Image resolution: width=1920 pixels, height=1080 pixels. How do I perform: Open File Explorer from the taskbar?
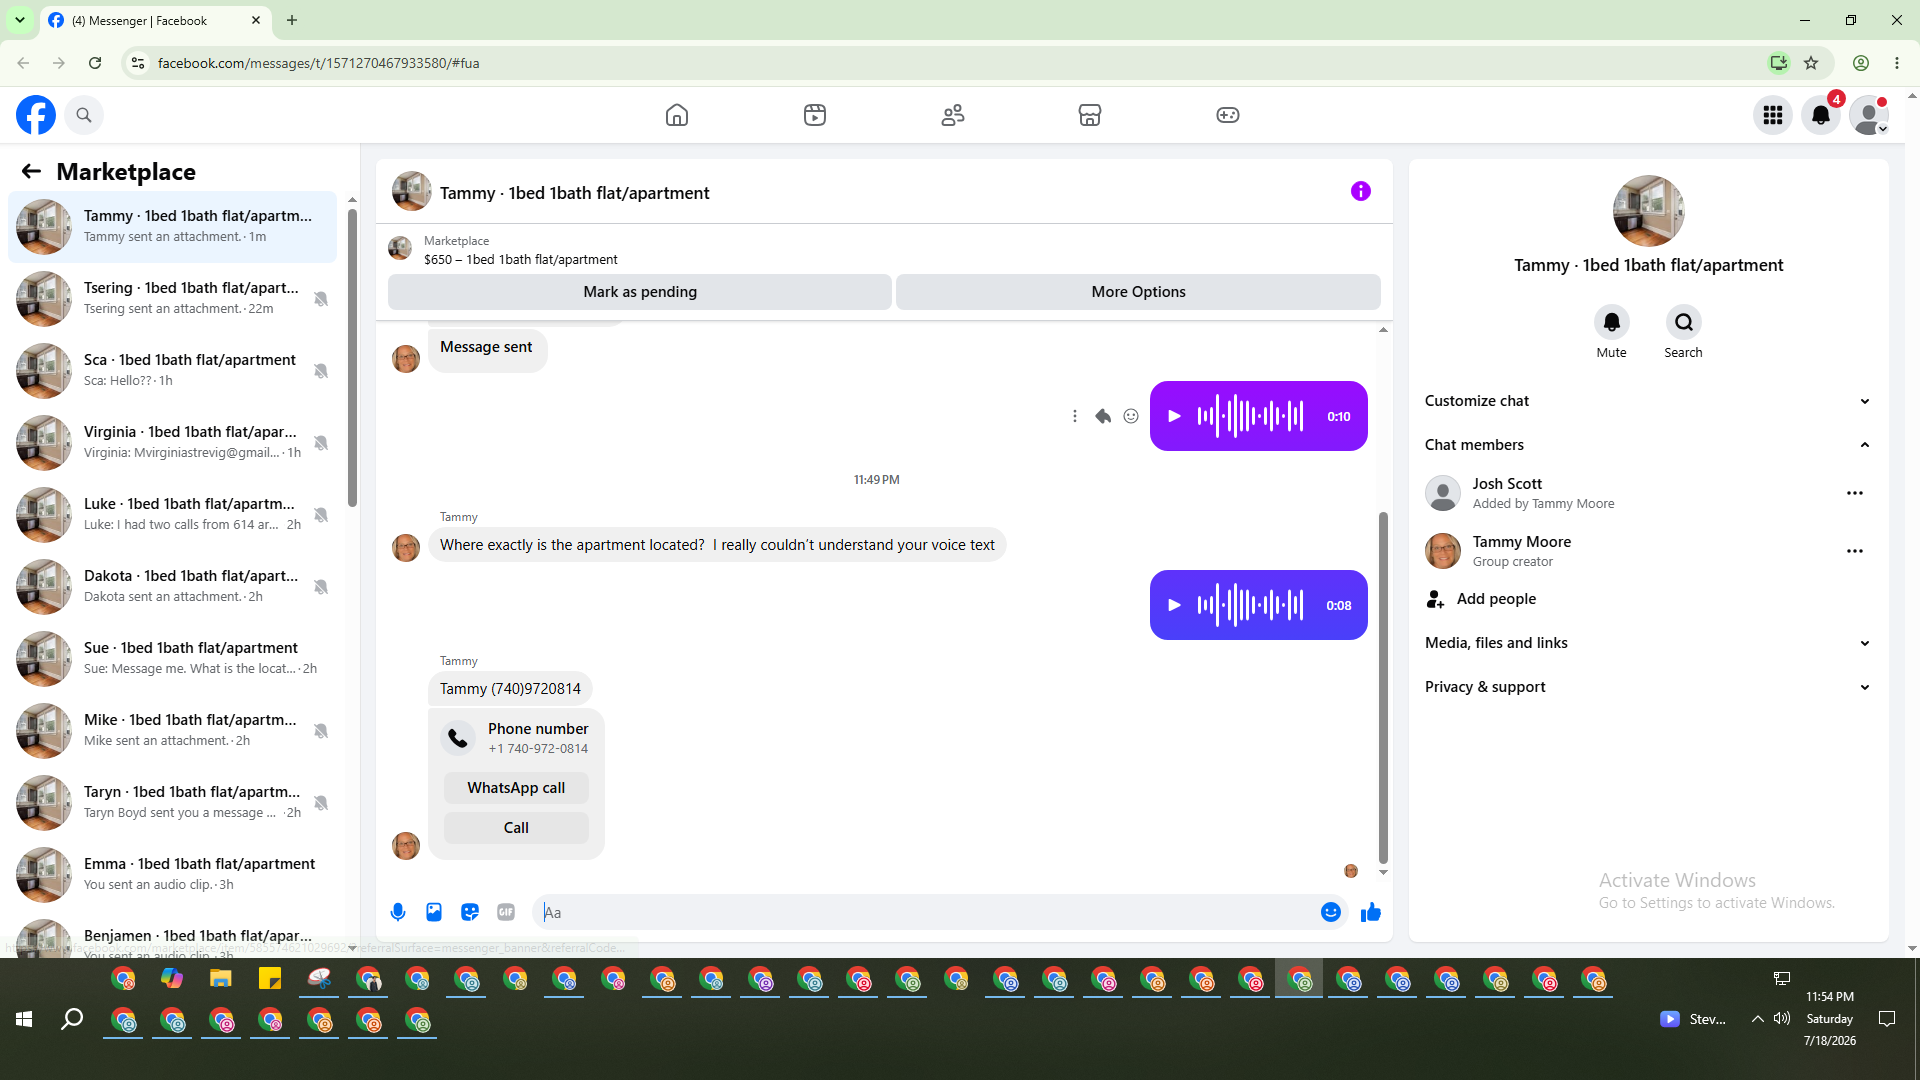(220, 979)
